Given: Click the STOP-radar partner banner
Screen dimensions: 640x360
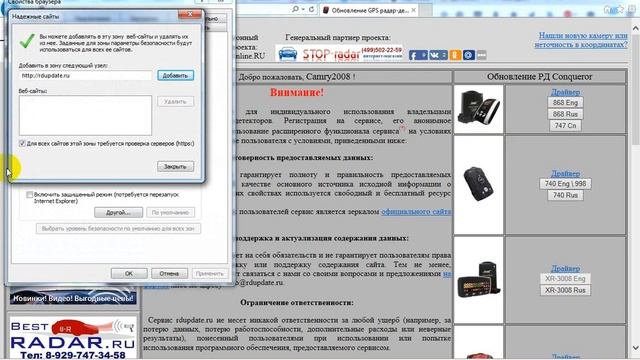Looking at the screenshot, I should click(340, 53).
